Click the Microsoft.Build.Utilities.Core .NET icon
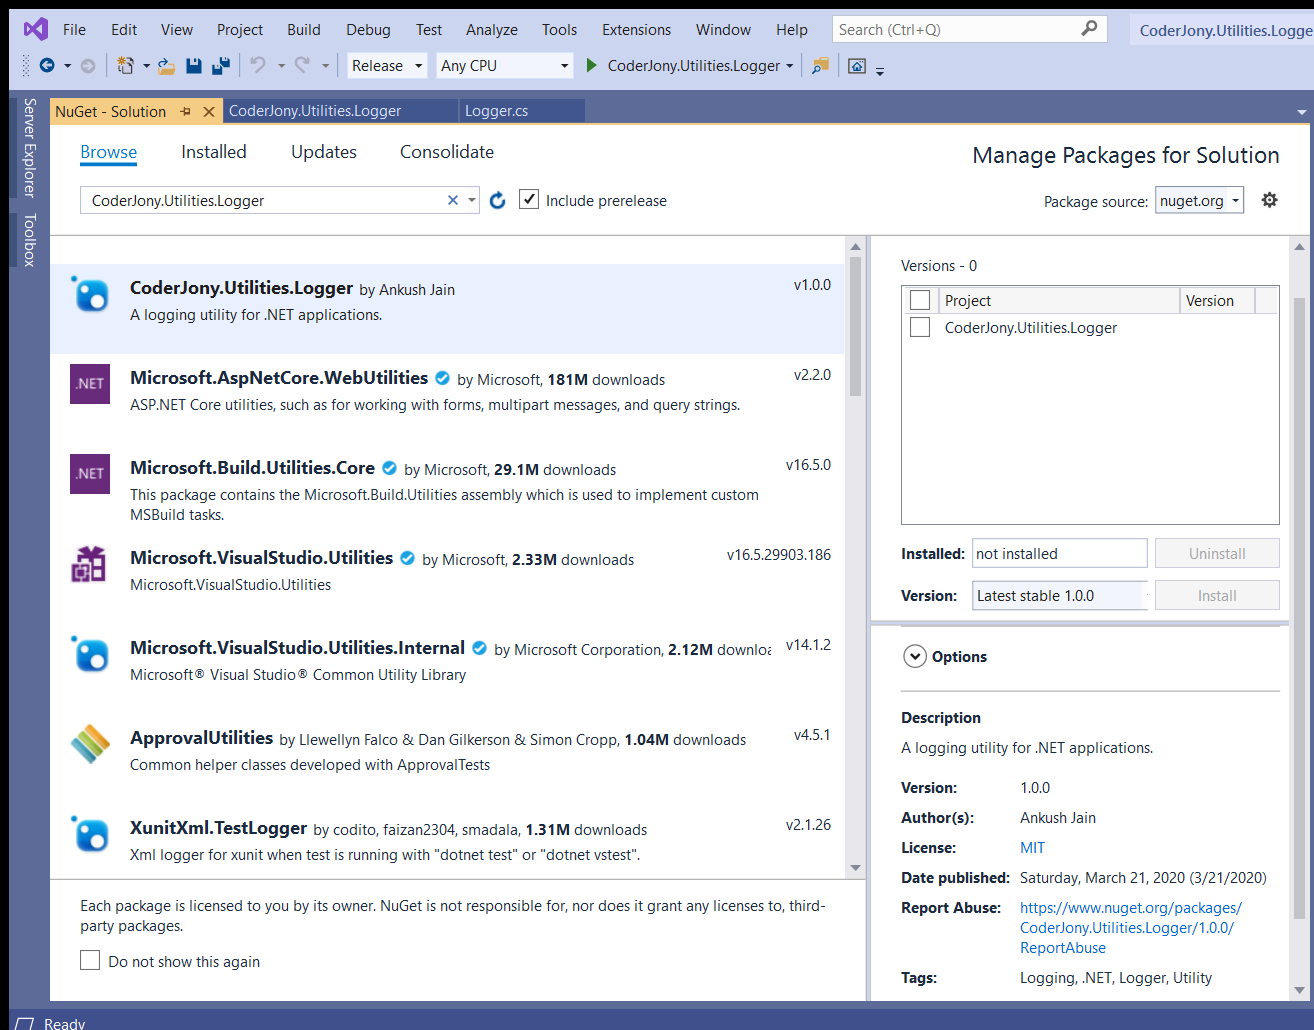The image size is (1314, 1030). [x=90, y=474]
